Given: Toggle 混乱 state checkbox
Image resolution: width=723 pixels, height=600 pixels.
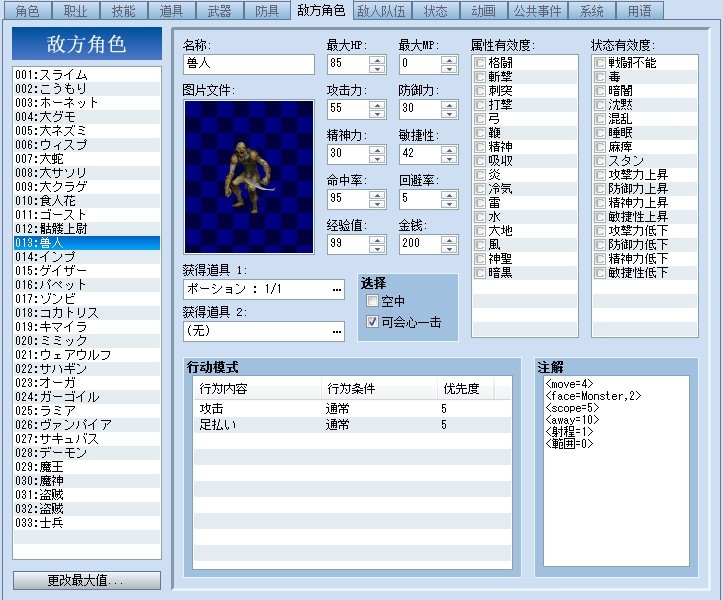Looking at the screenshot, I should click(x=600, y=119).
